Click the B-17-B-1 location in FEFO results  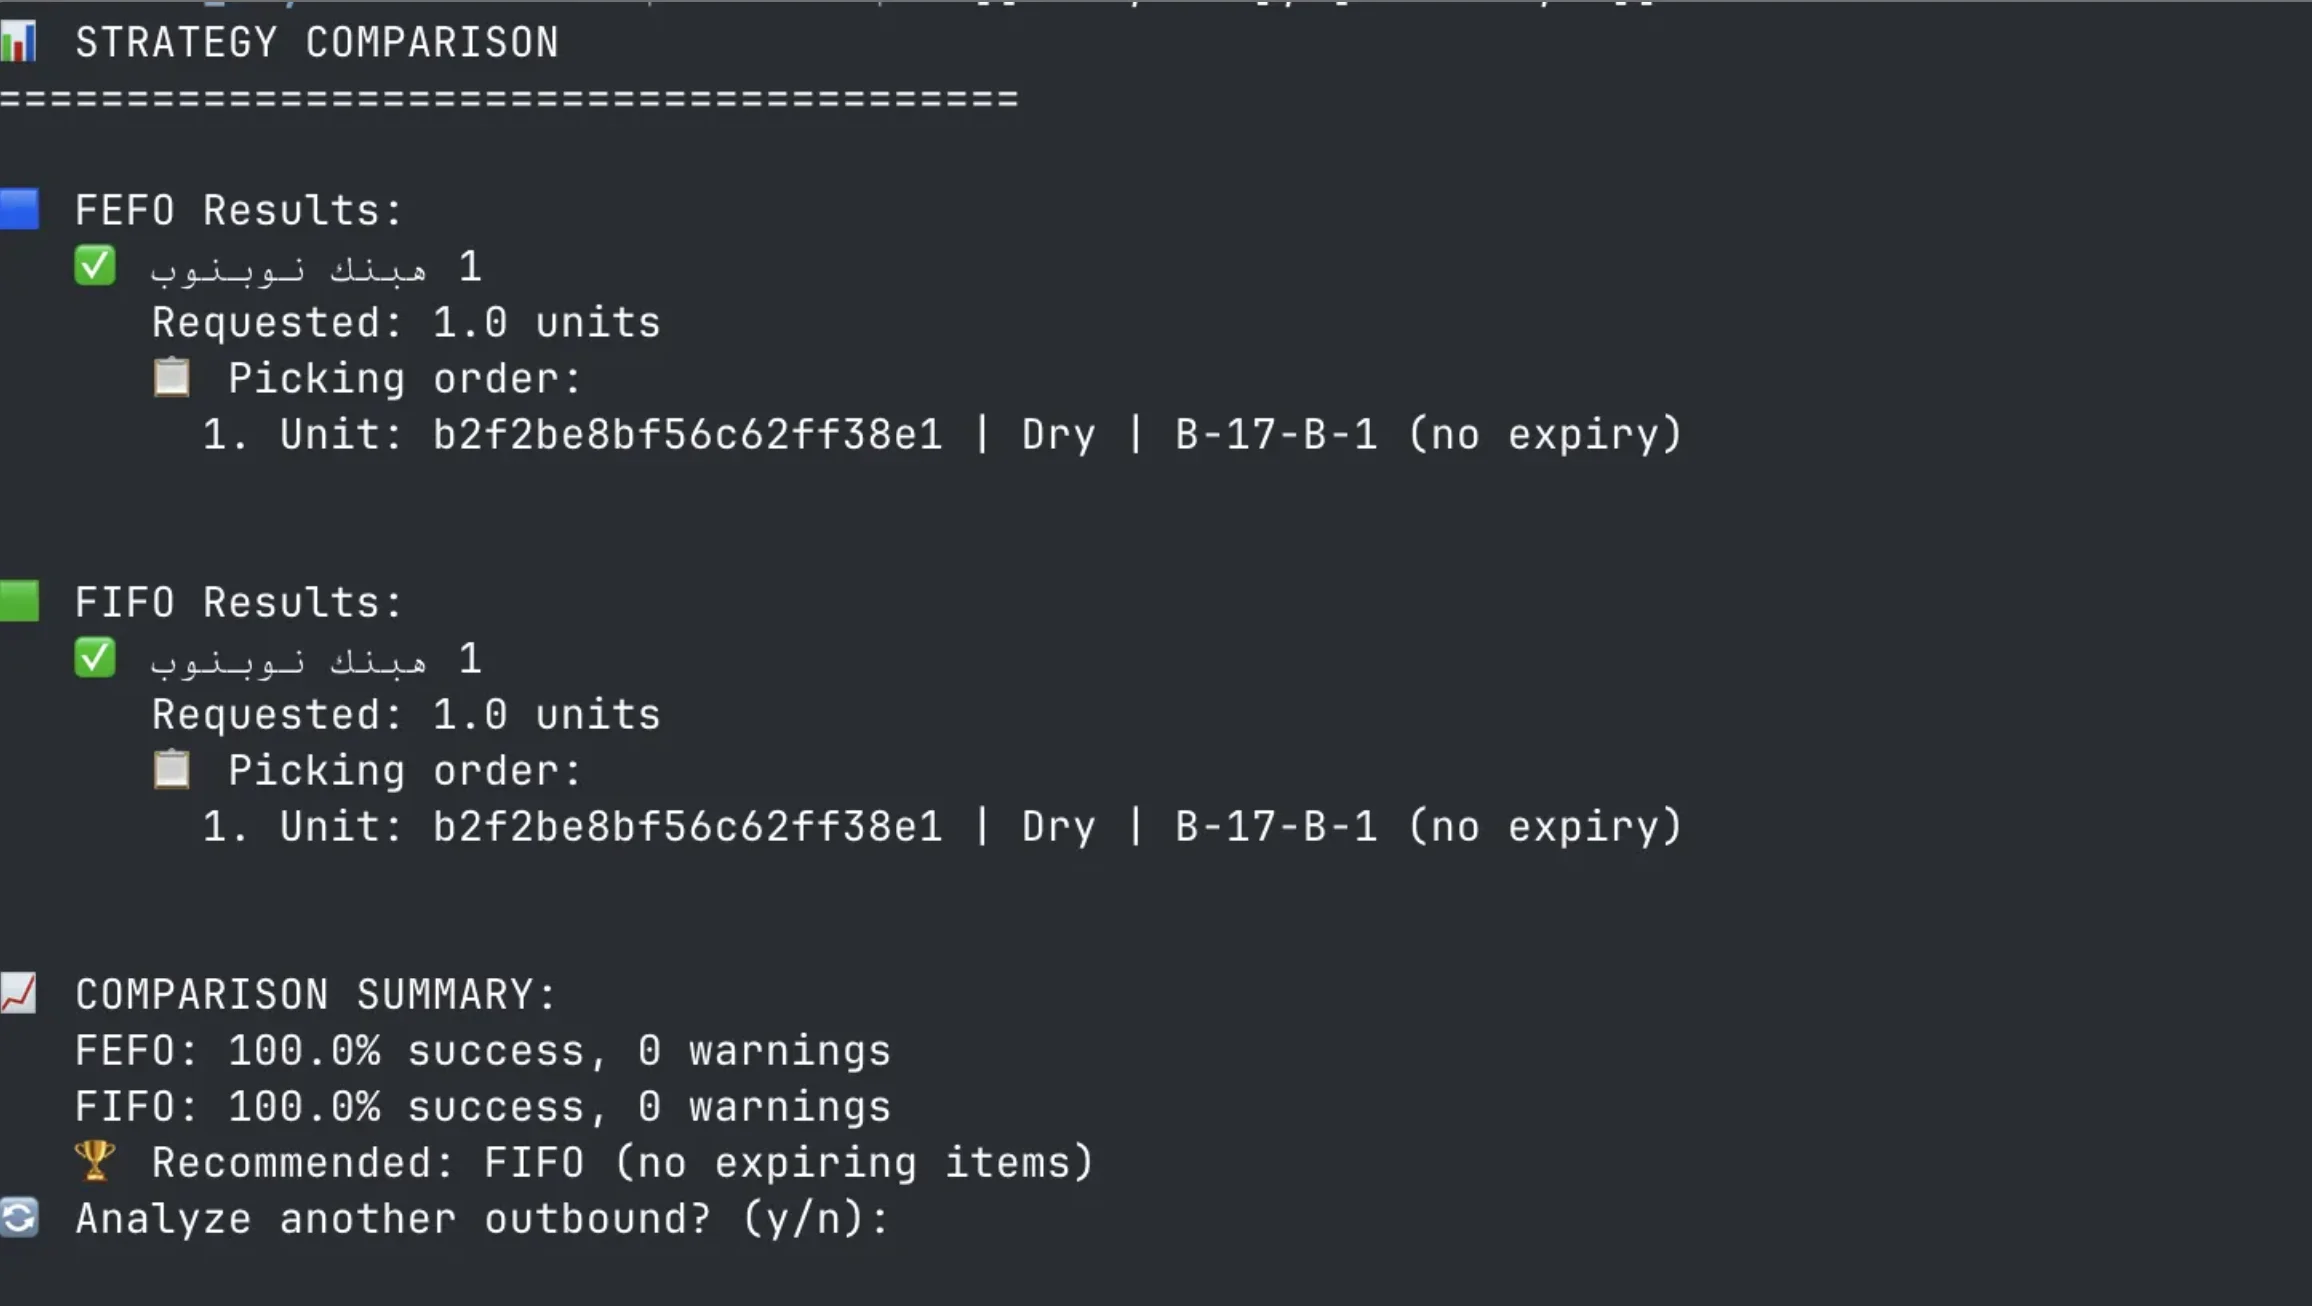click(1277, 435)
